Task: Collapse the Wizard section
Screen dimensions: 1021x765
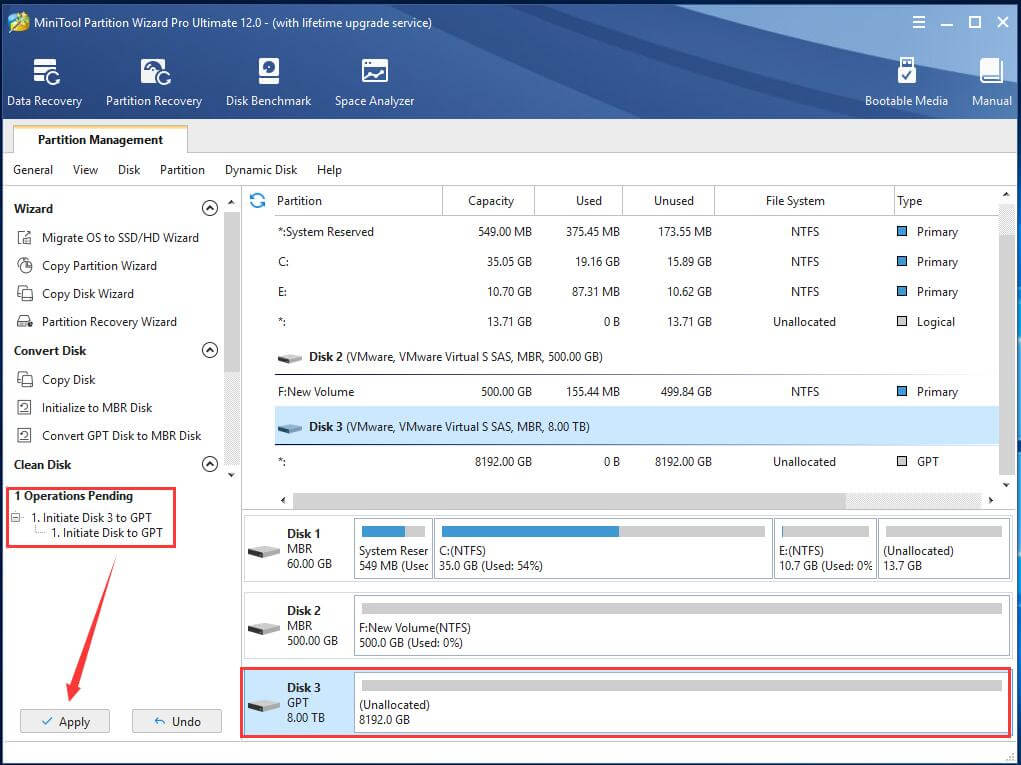Action: 210,208
